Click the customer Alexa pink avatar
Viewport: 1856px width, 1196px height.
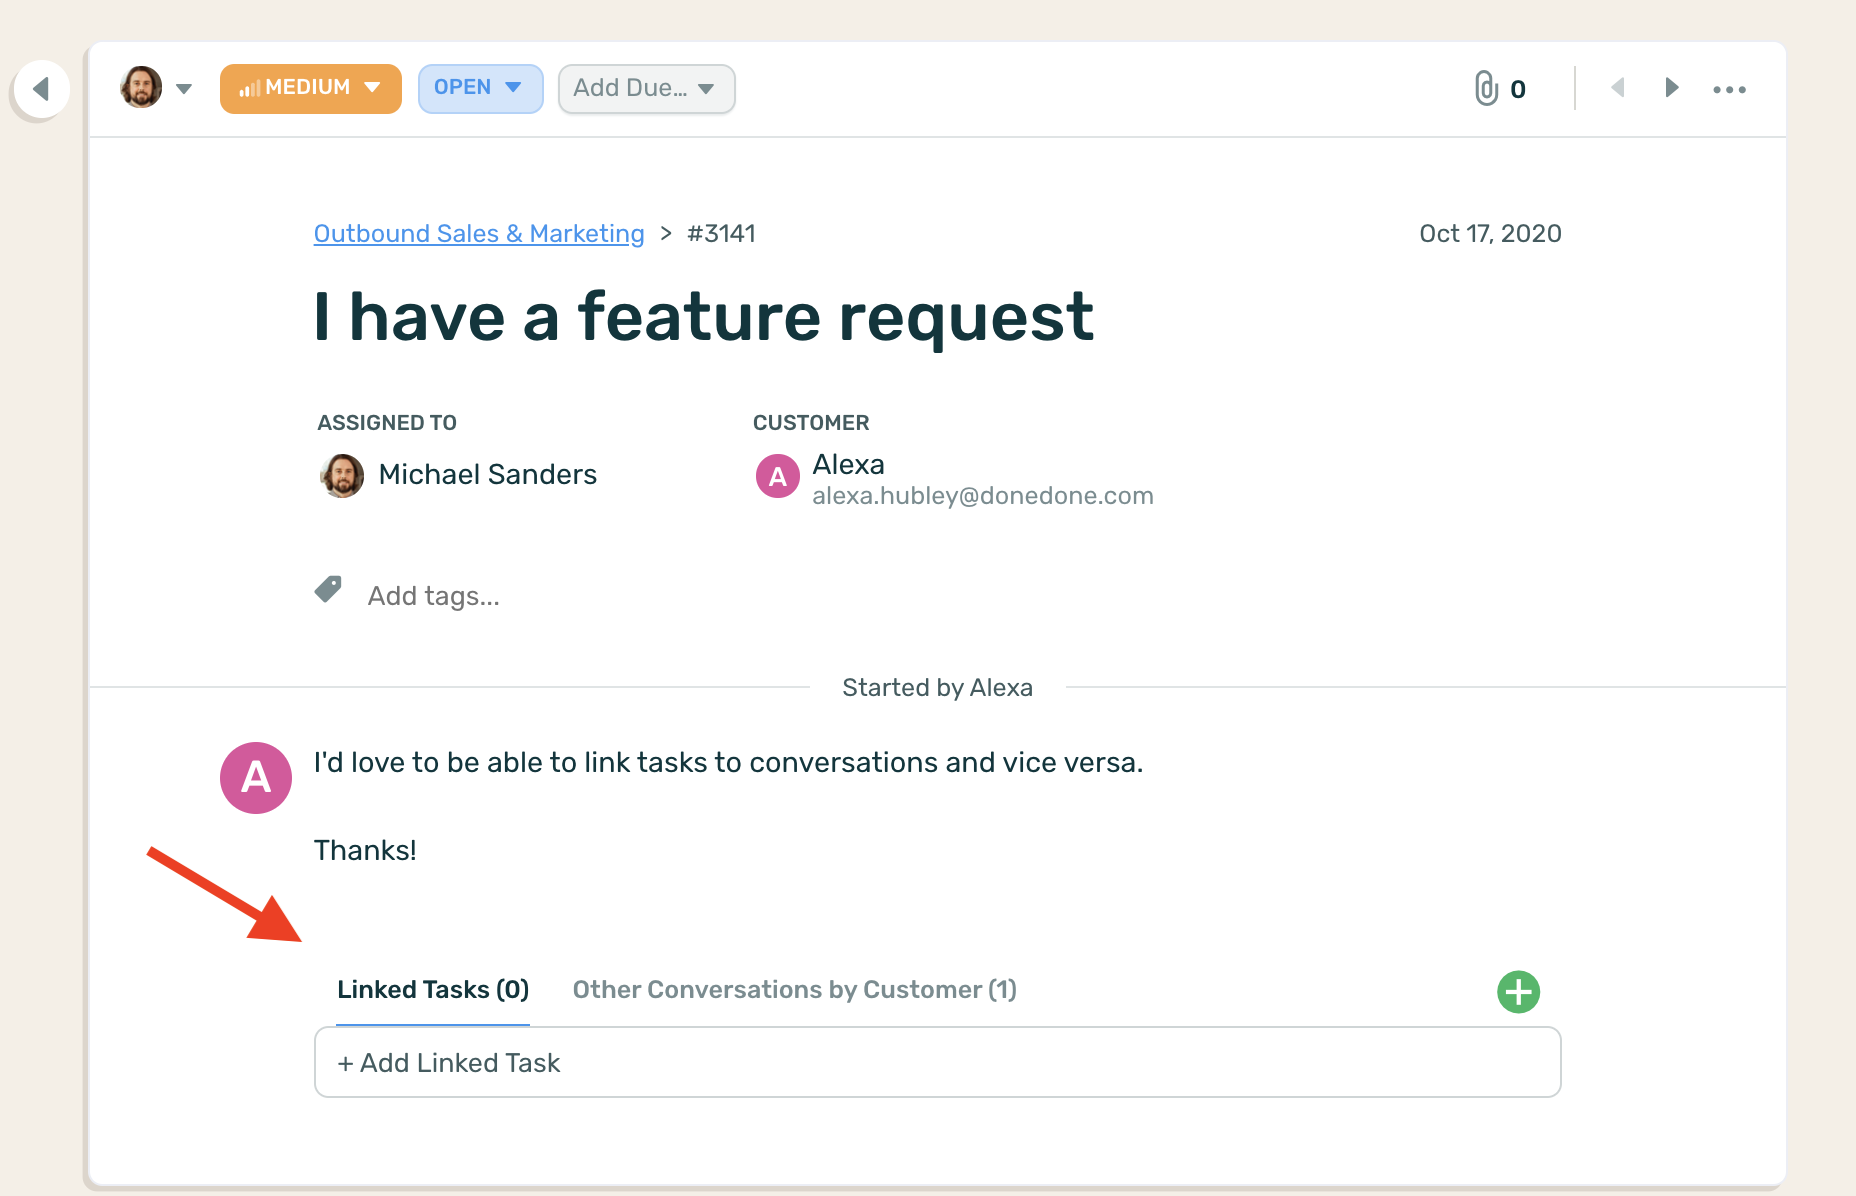tap(777, 476)
